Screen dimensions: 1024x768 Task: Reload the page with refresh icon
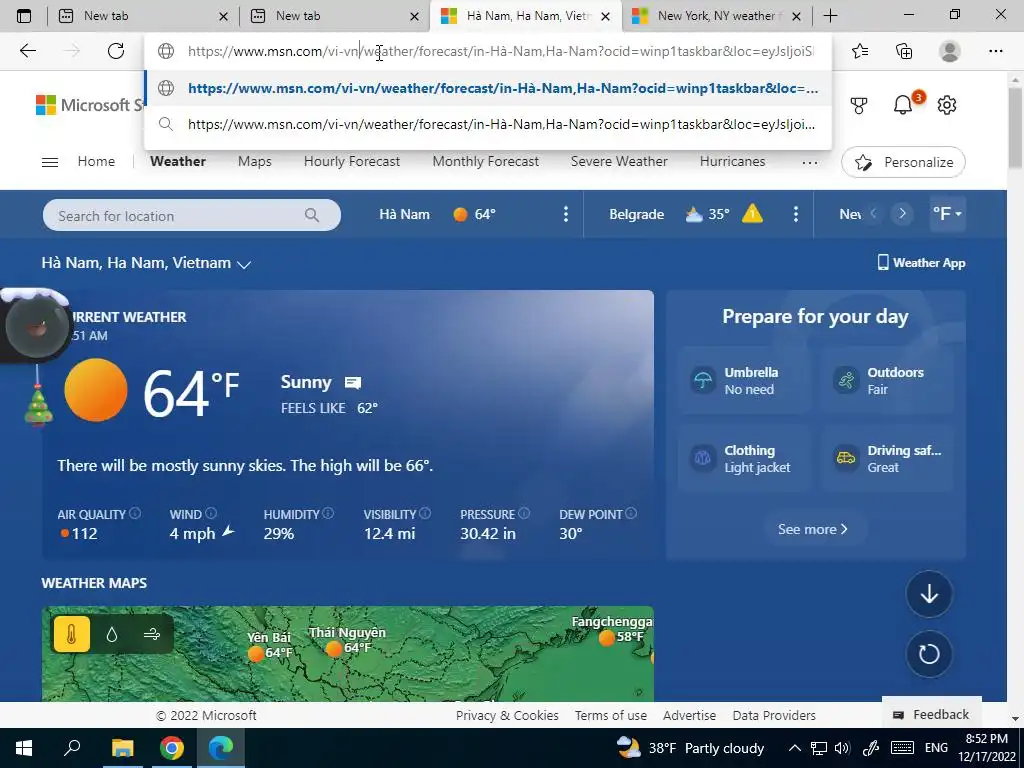click(x=116, y=51)
